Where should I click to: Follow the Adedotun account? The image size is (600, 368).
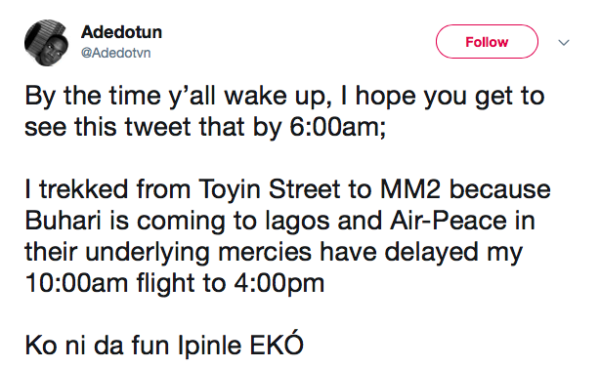click(487, 41)
